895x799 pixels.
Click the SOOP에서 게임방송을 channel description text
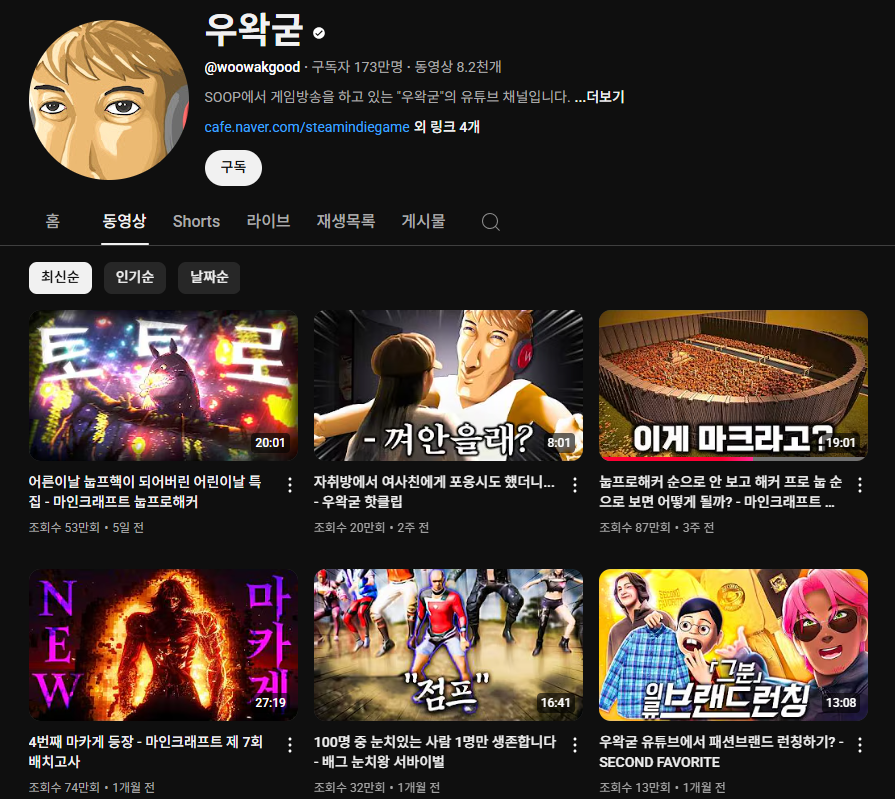coord(387,97)
